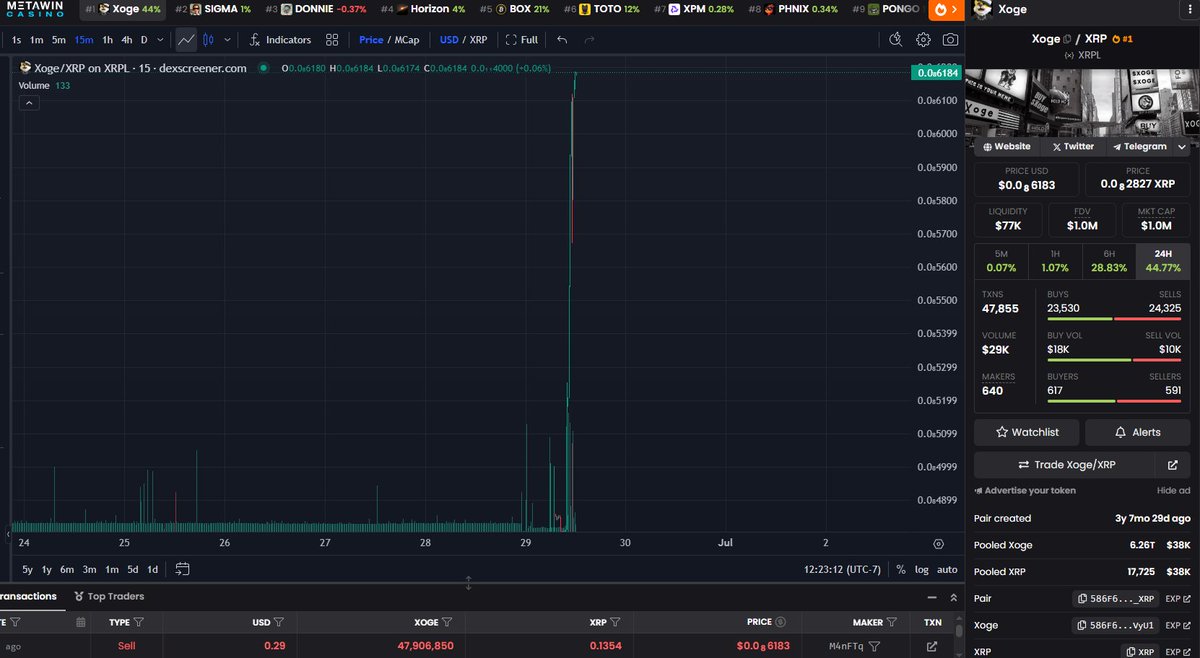Select the 24H price change tab
This screenshot has height=658, width=1200.
tap(1163, 262)
